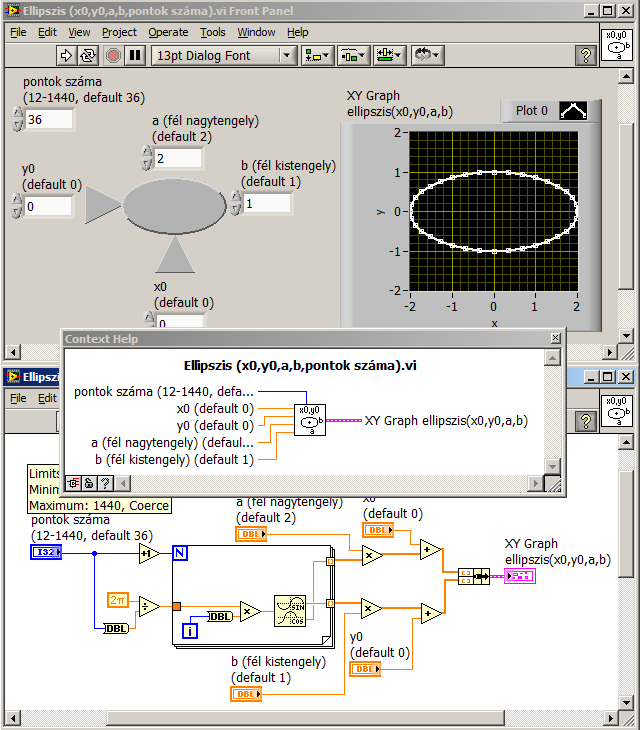Open the Distribute Objects dropdown
Viewport: 640px width, 730px height.
(x=353, y=55)
